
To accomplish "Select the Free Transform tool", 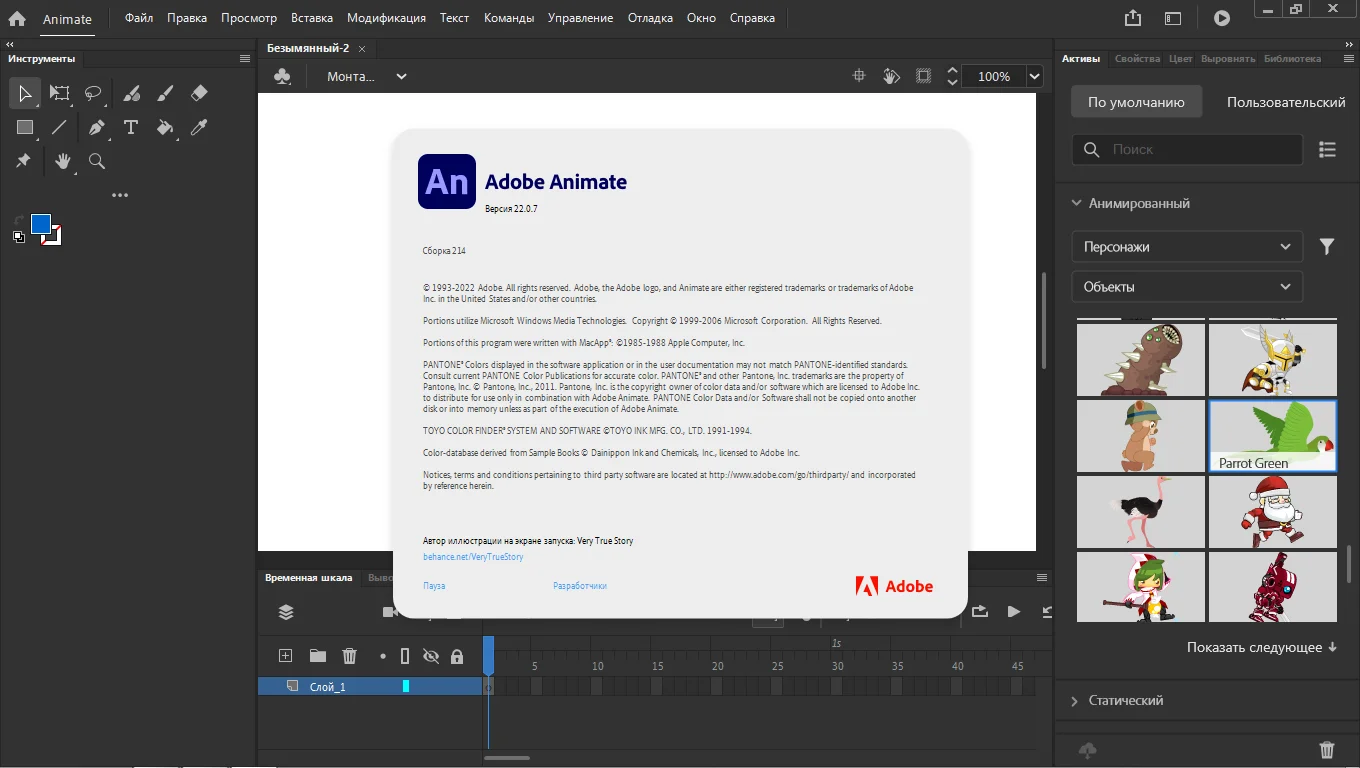I will click(x=60, y=93).
